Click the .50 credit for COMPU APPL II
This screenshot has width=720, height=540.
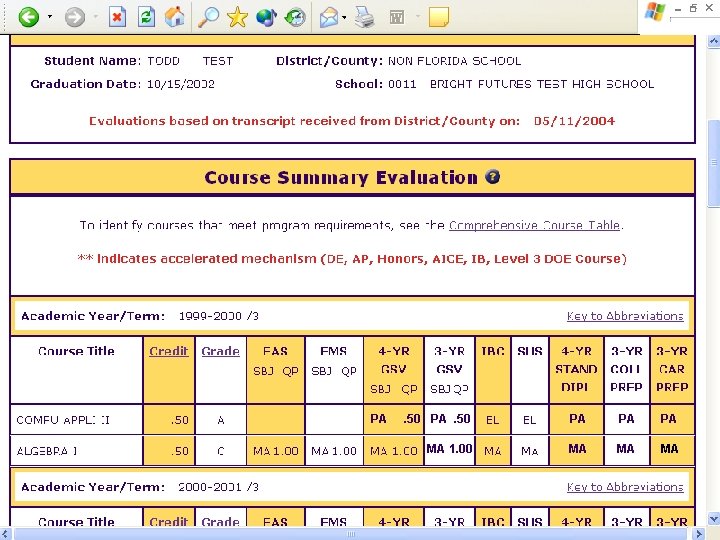coord(179,420)
